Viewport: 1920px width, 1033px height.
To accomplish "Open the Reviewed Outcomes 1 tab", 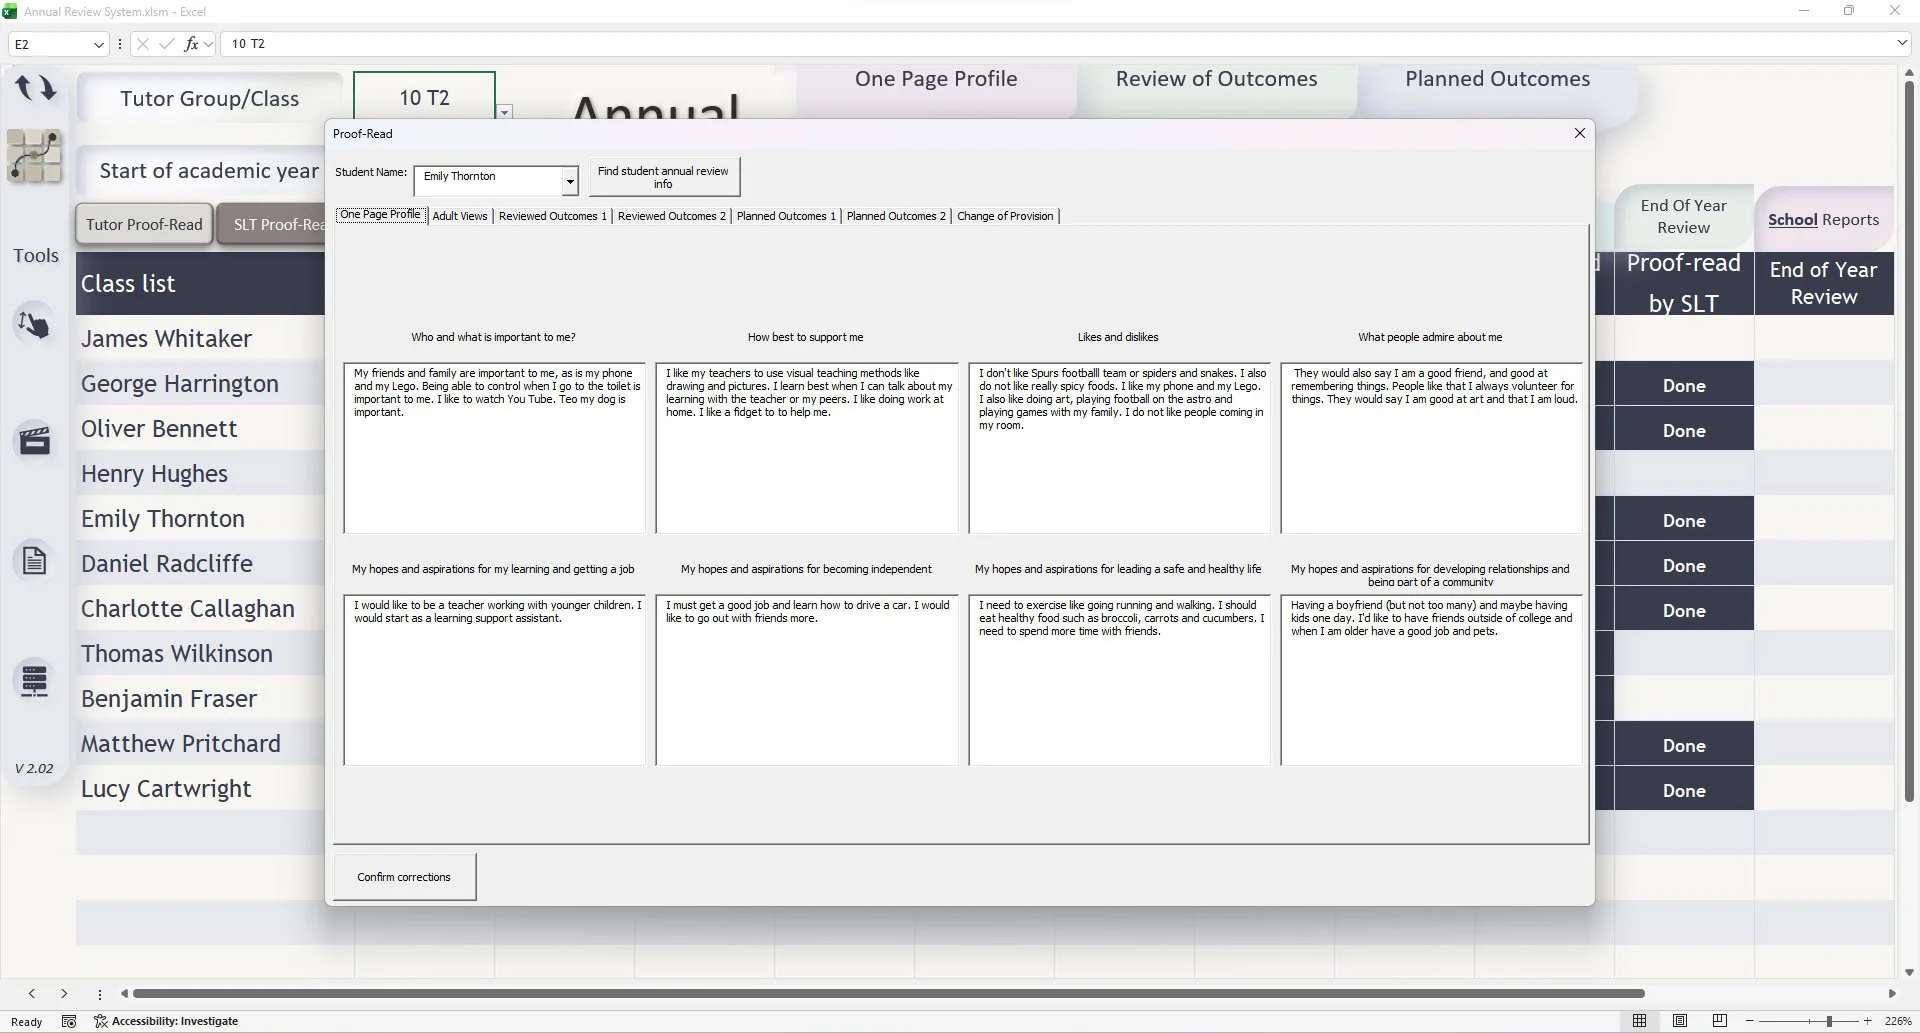I will click(553, 216).
